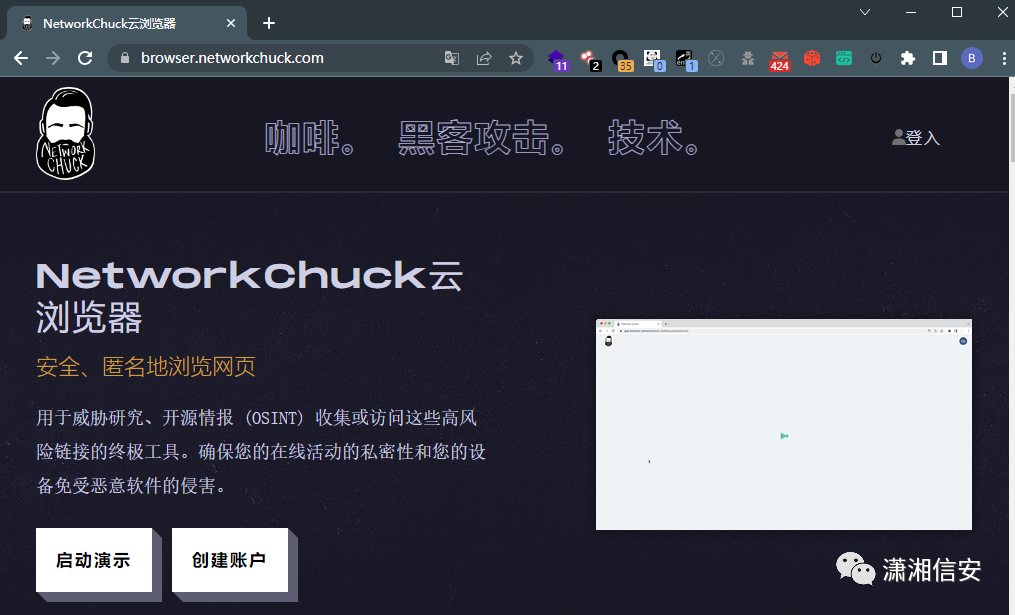
Task: Open the red cube extension
Action: click(x=812, y=58)
